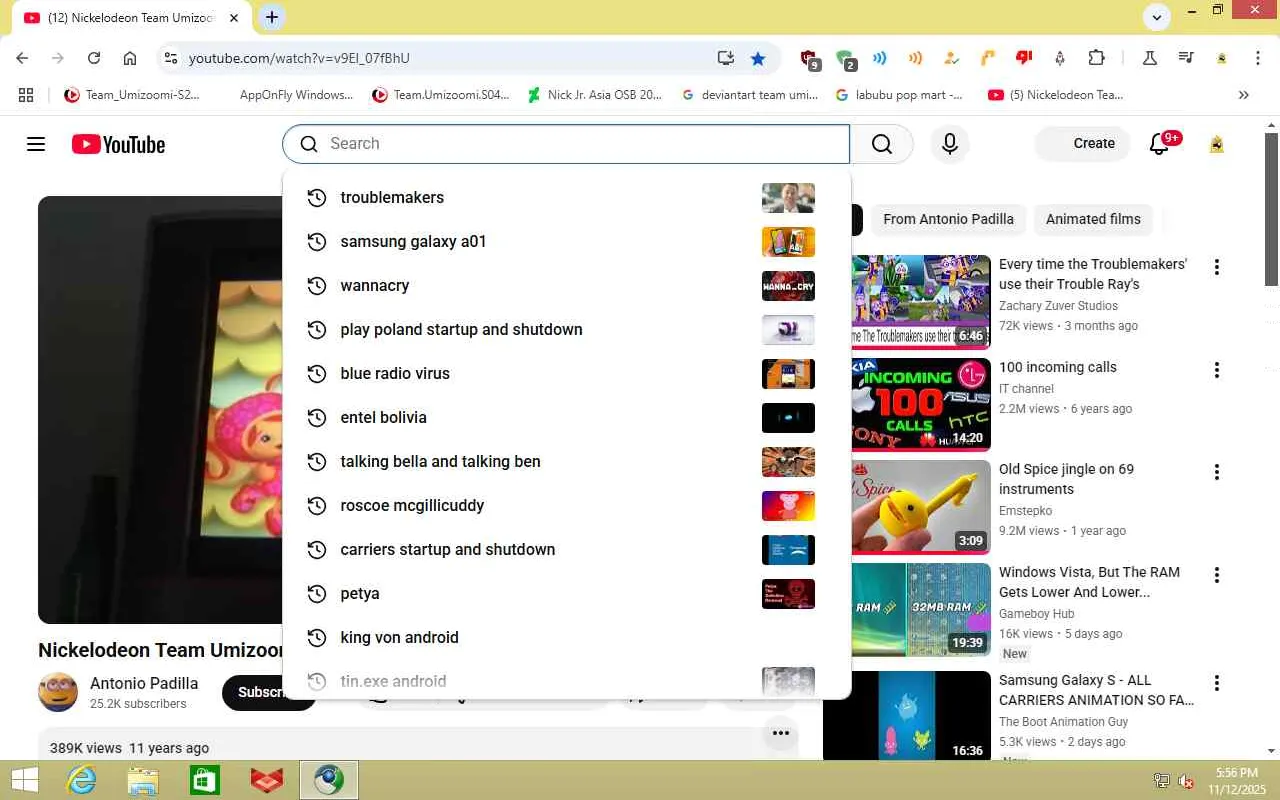
Task: Open '100 incoming calls' video thumbnail
Action: [x=920, y=403]
